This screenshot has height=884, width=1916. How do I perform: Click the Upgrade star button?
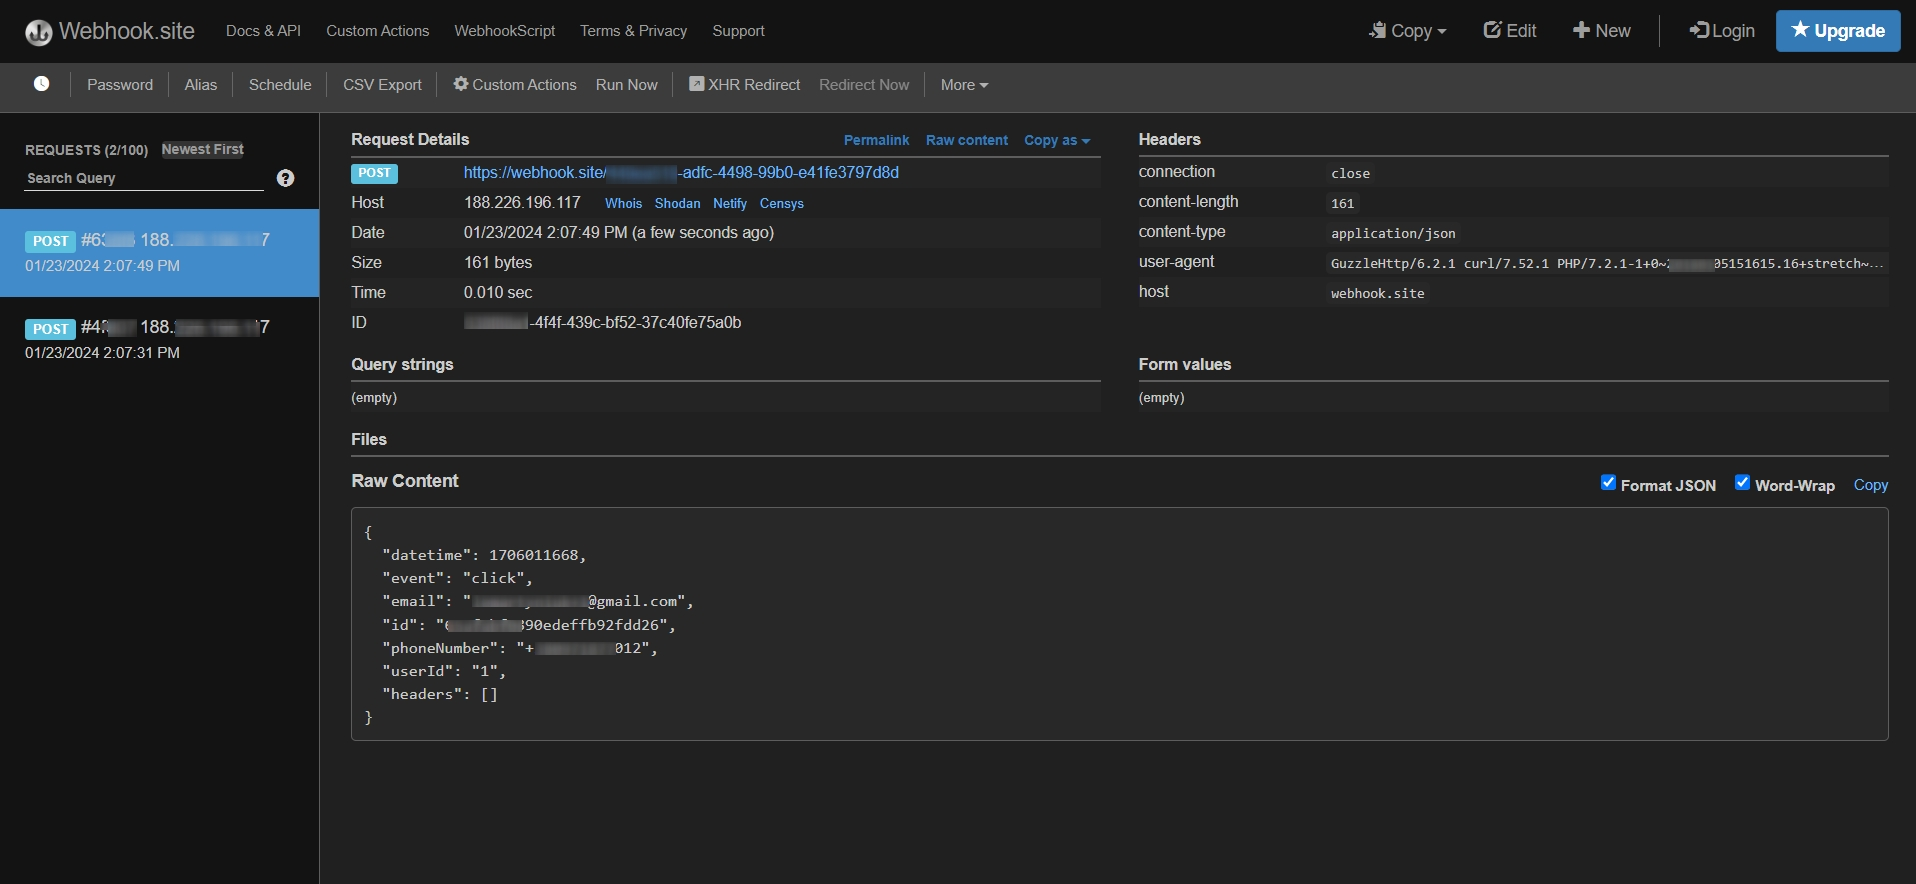1837,31
